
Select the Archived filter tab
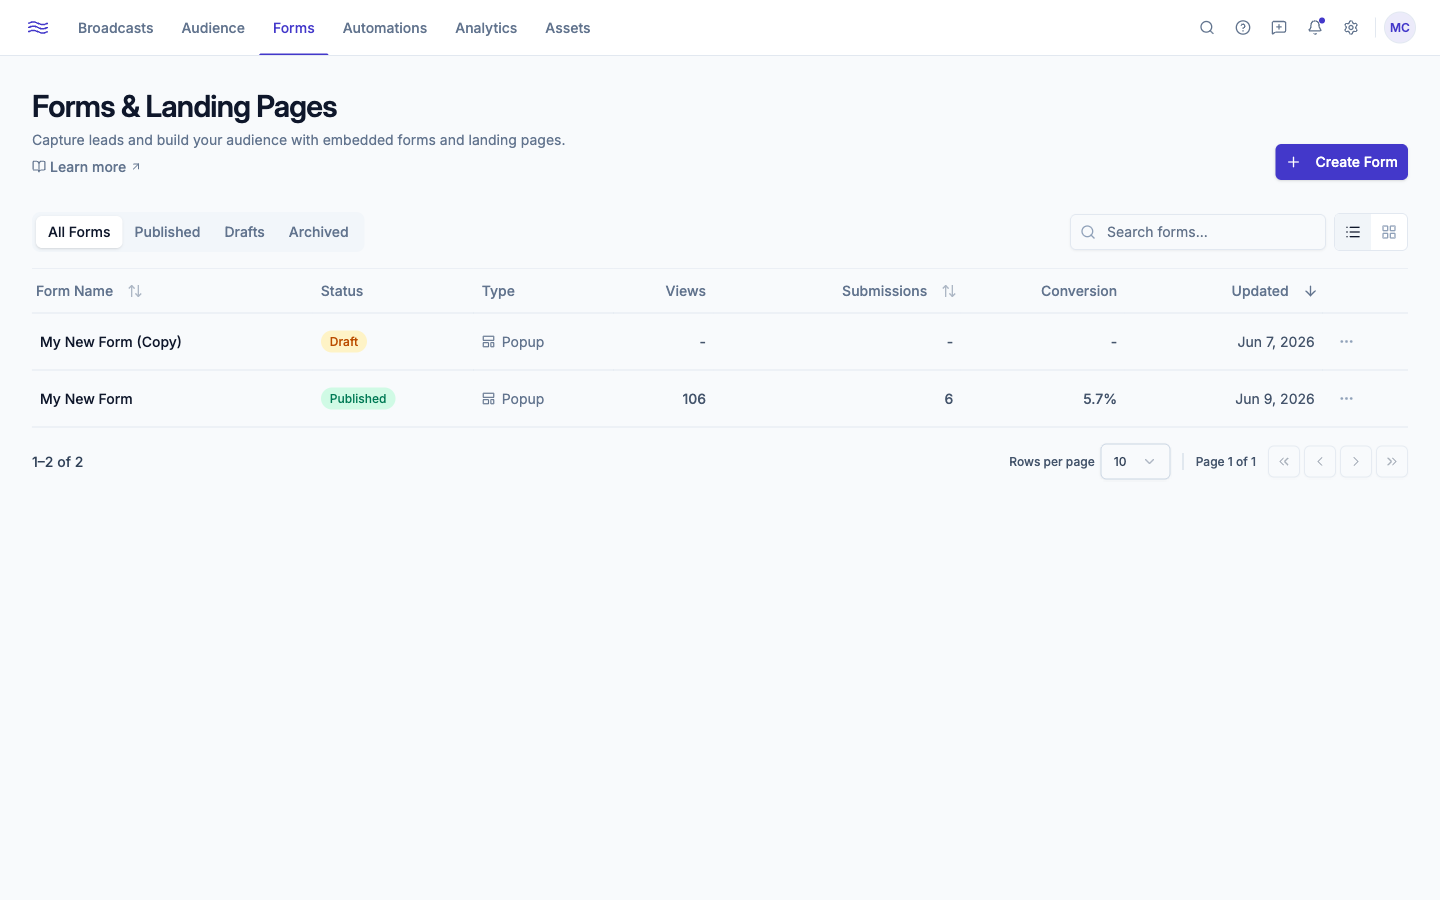pos(319,232)
